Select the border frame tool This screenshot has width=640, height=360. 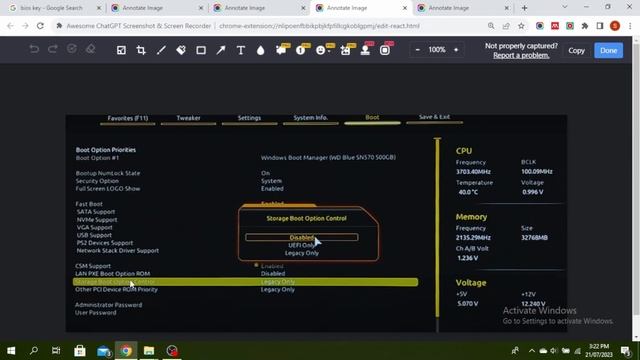tap(386, 49)
